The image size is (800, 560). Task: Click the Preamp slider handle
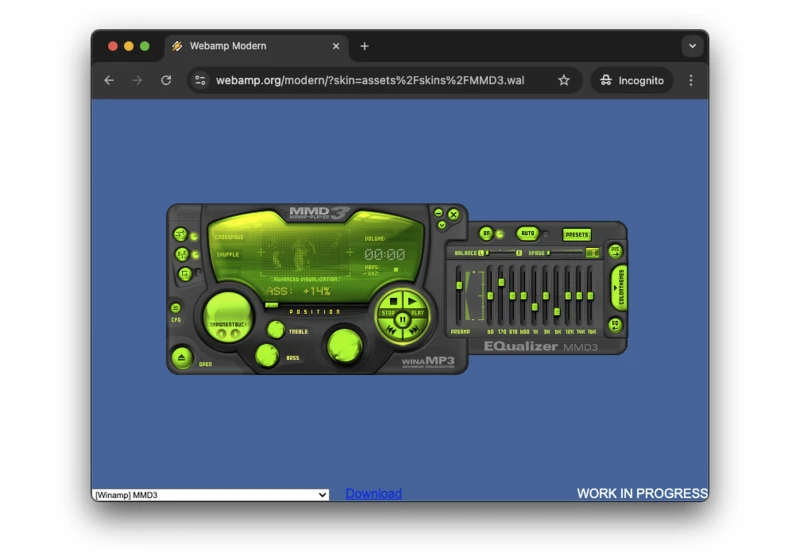pos(459,286)
